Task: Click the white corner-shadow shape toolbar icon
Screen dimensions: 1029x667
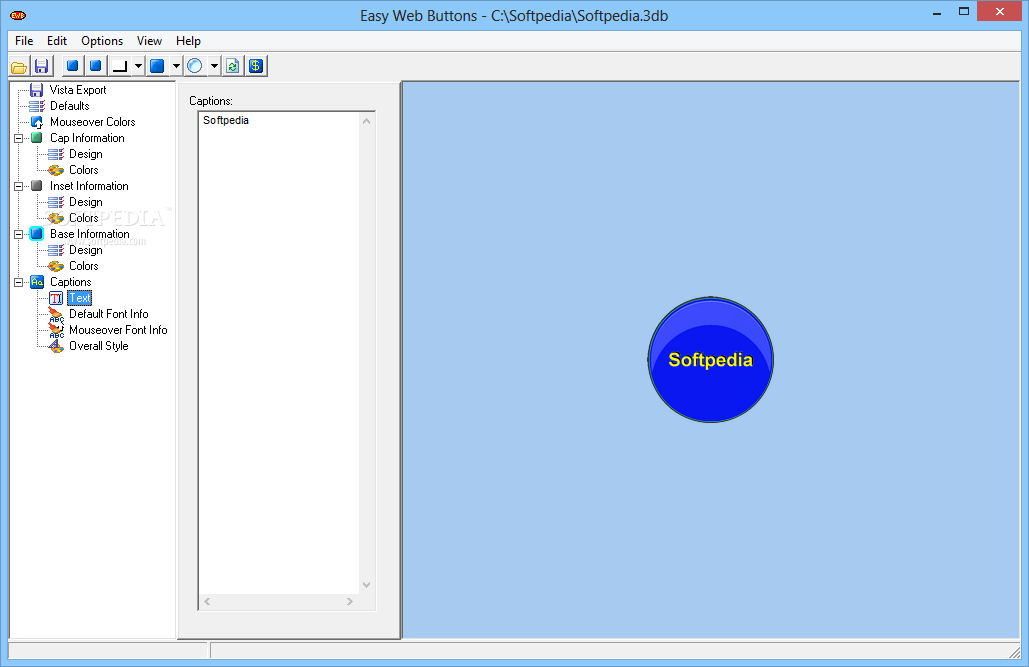Action: point(119,66)
